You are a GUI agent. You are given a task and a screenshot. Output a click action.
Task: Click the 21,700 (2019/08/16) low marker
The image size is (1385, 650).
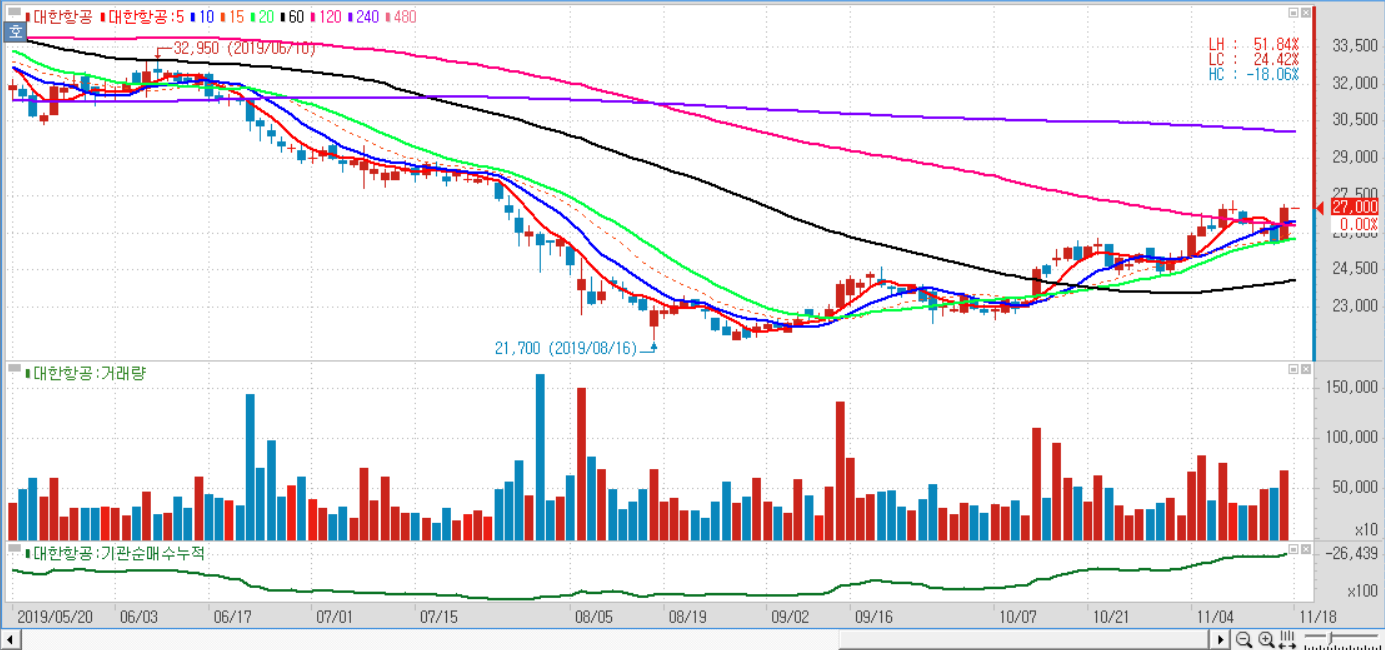566,348
